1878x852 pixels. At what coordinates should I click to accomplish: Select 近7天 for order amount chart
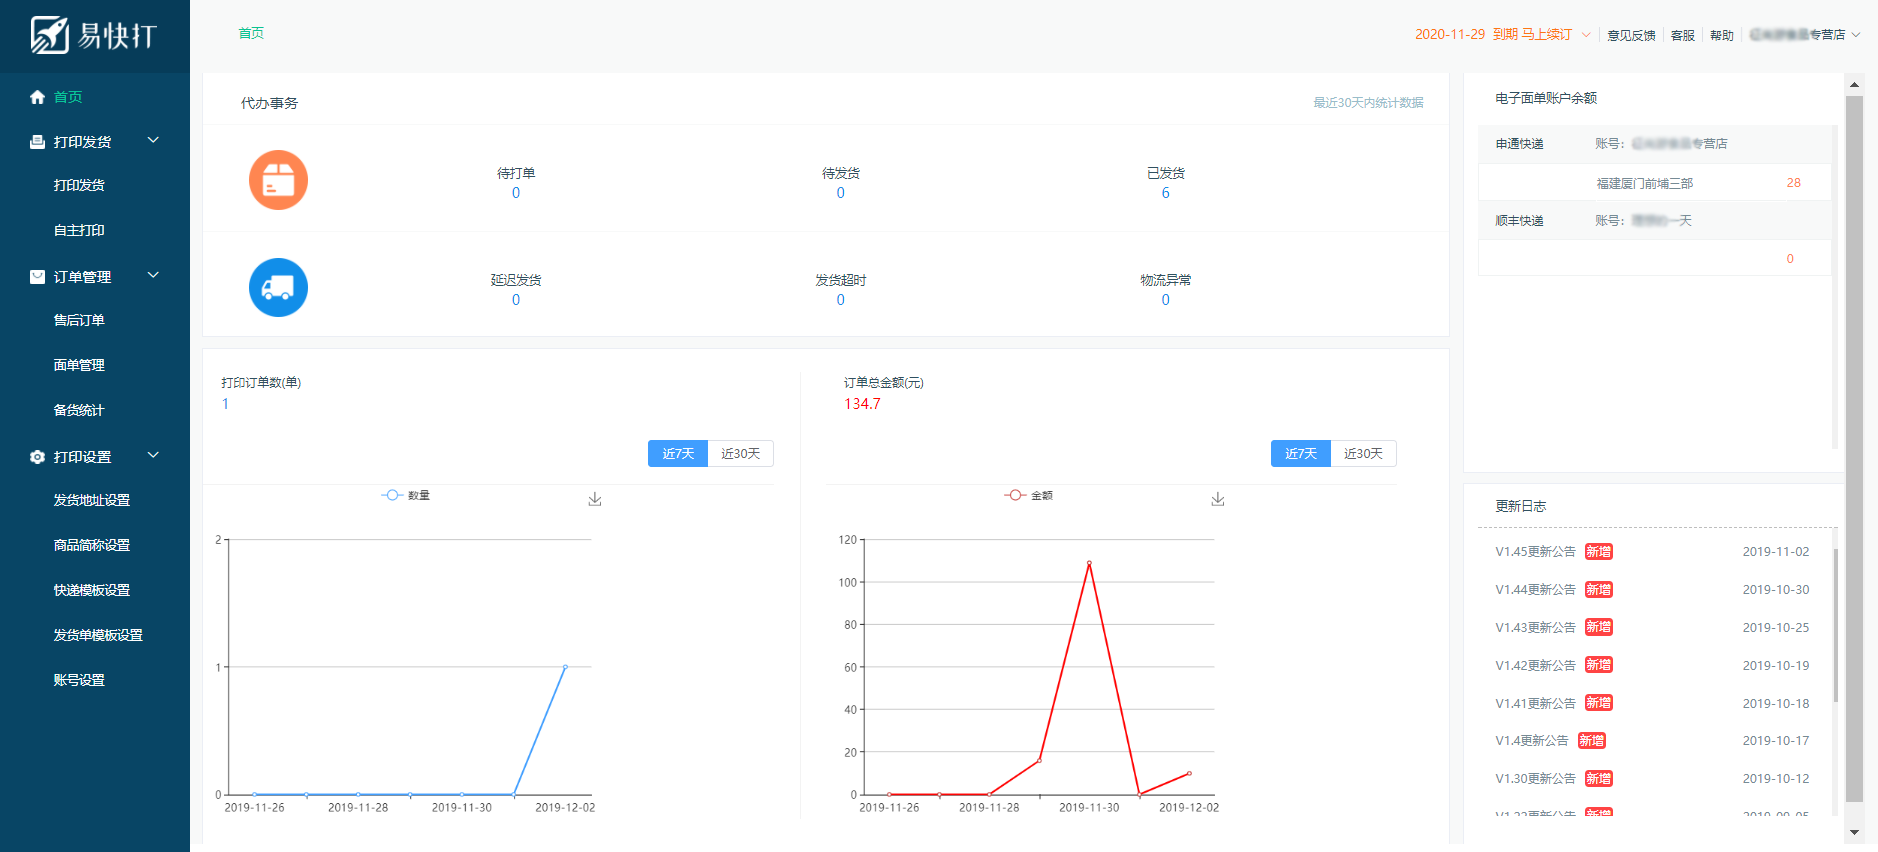pos(1301,454)
